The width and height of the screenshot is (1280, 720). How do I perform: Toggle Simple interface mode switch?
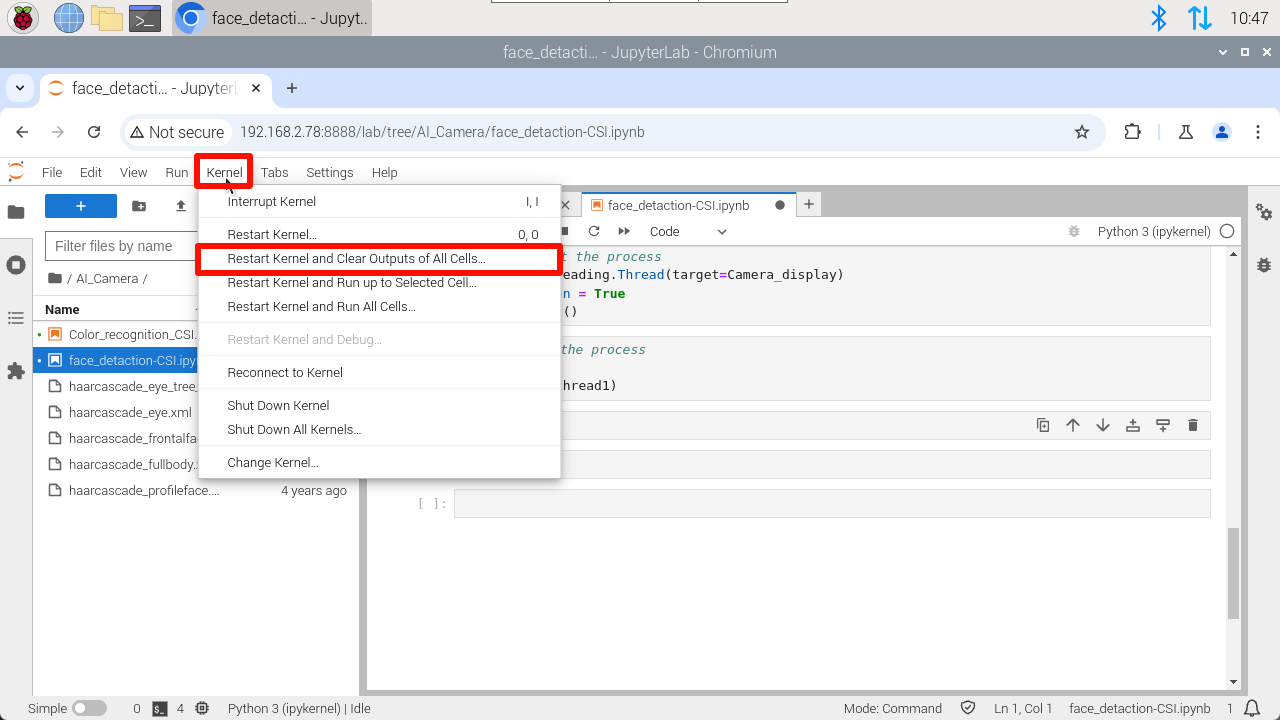coord(89,708)
